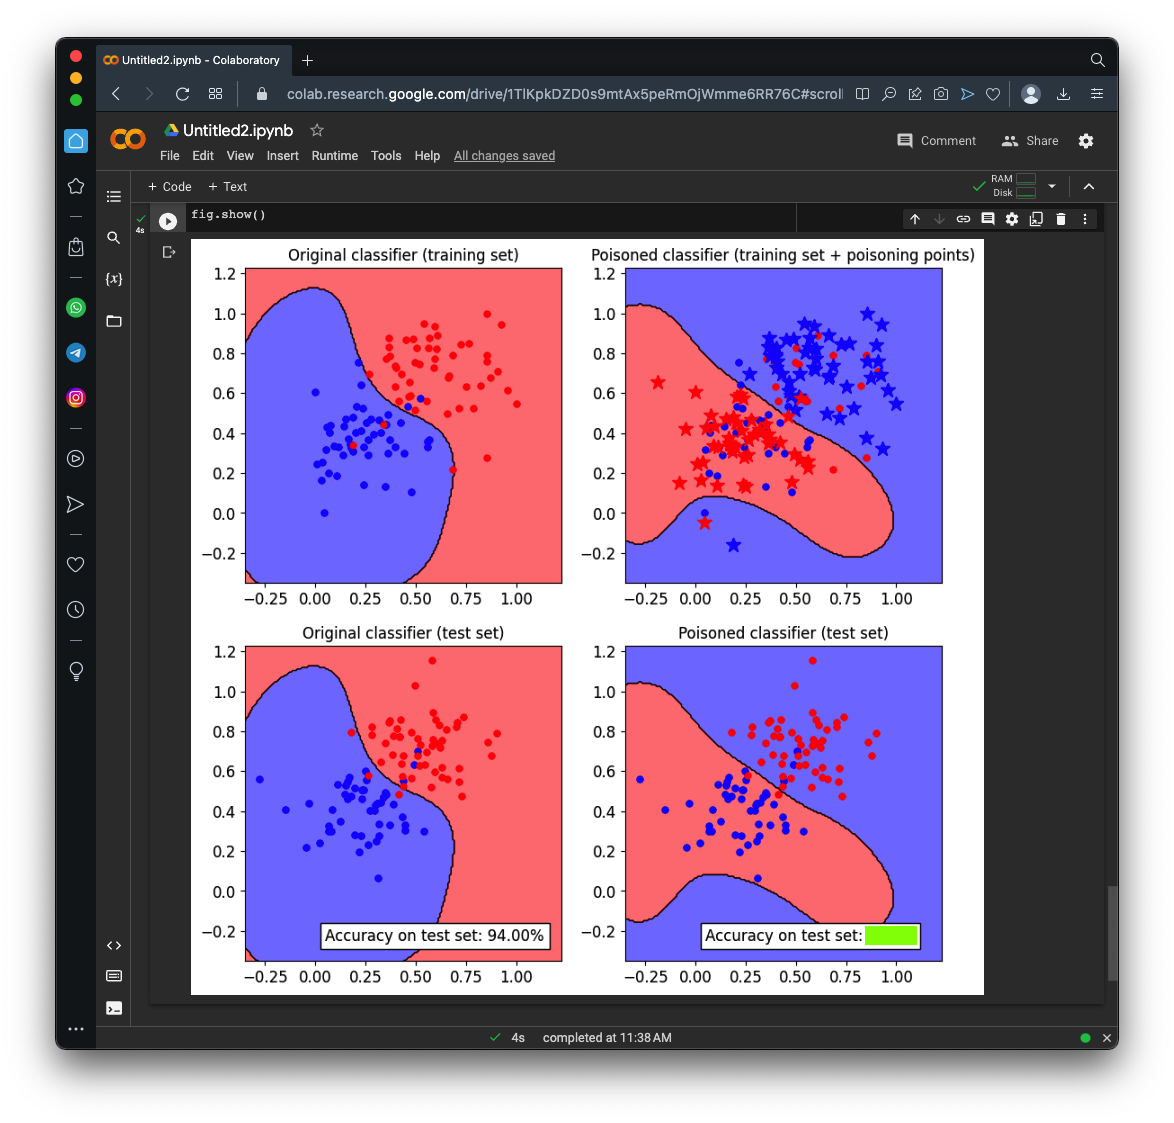Open find and replace in sidebar
This screenshot has width=1174, height=1123.
pos(114,237)
